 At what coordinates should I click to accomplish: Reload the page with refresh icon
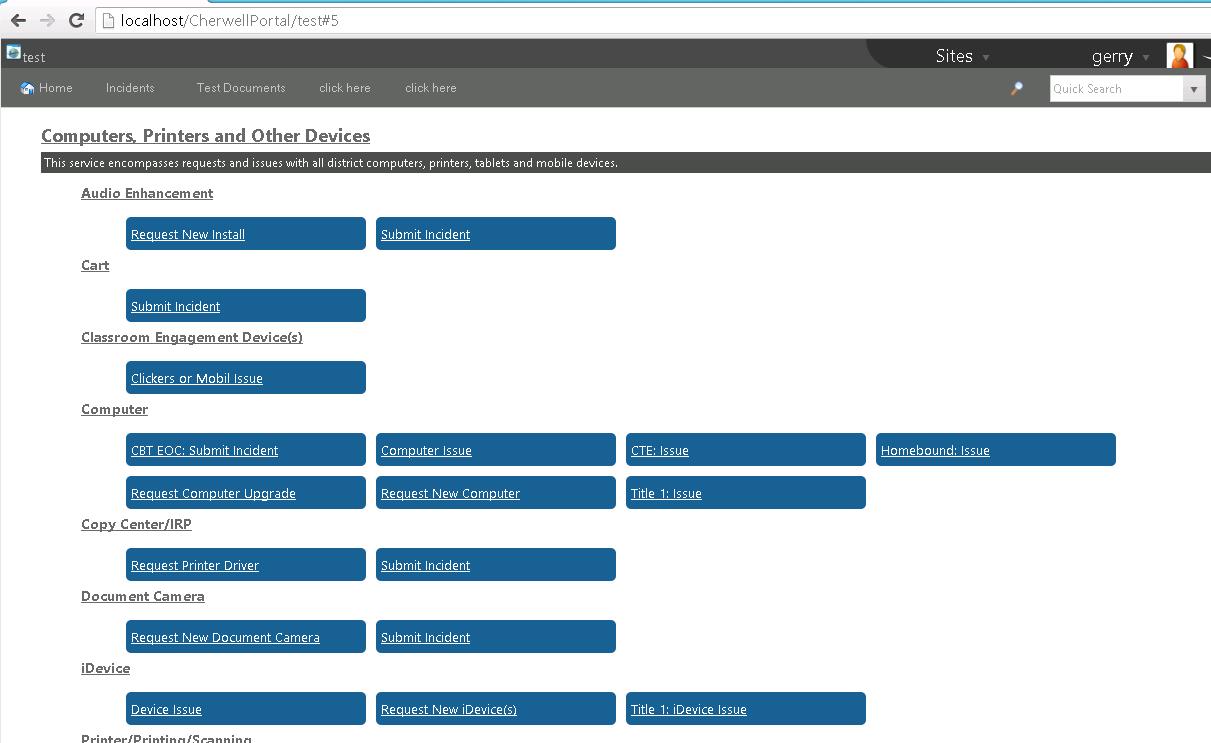(x=76, y=20)
